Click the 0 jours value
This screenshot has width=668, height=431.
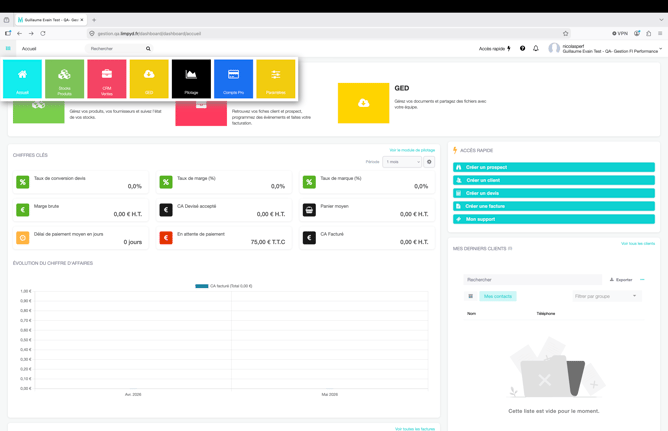click(133, 242)
